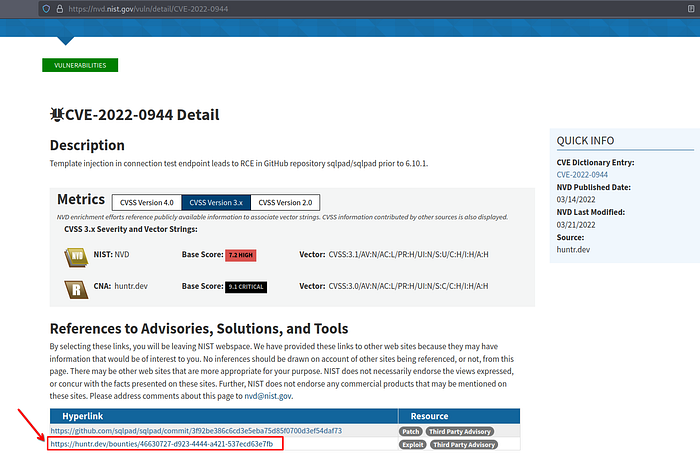Click Third Party Advisory tag in Exploit row
The height and width of the screenshot is (461, 700).
[464, 444]
